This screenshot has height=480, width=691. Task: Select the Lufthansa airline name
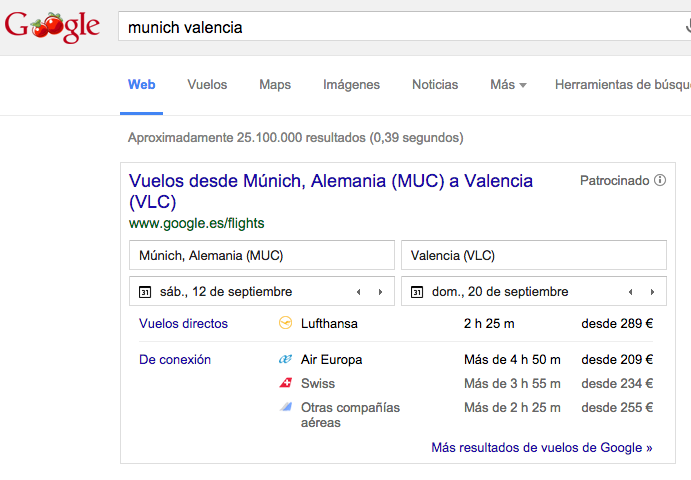tap(329, 324)
